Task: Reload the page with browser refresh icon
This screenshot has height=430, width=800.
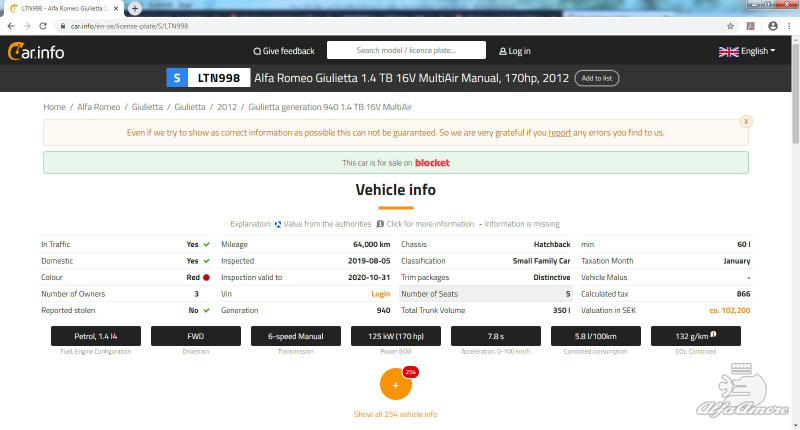Action: point(42,25)
